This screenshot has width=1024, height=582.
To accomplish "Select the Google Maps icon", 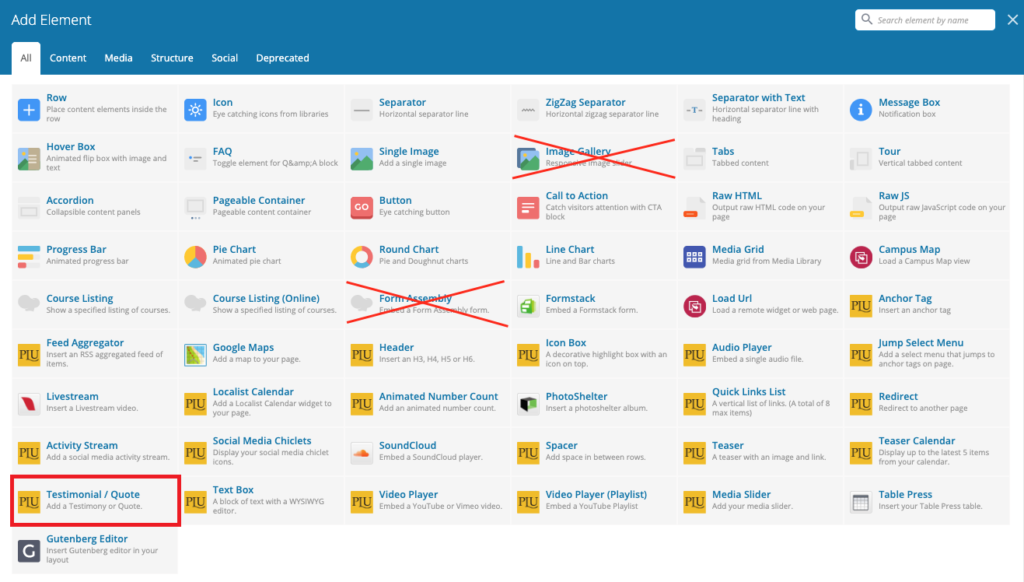I will click(195, 355).
